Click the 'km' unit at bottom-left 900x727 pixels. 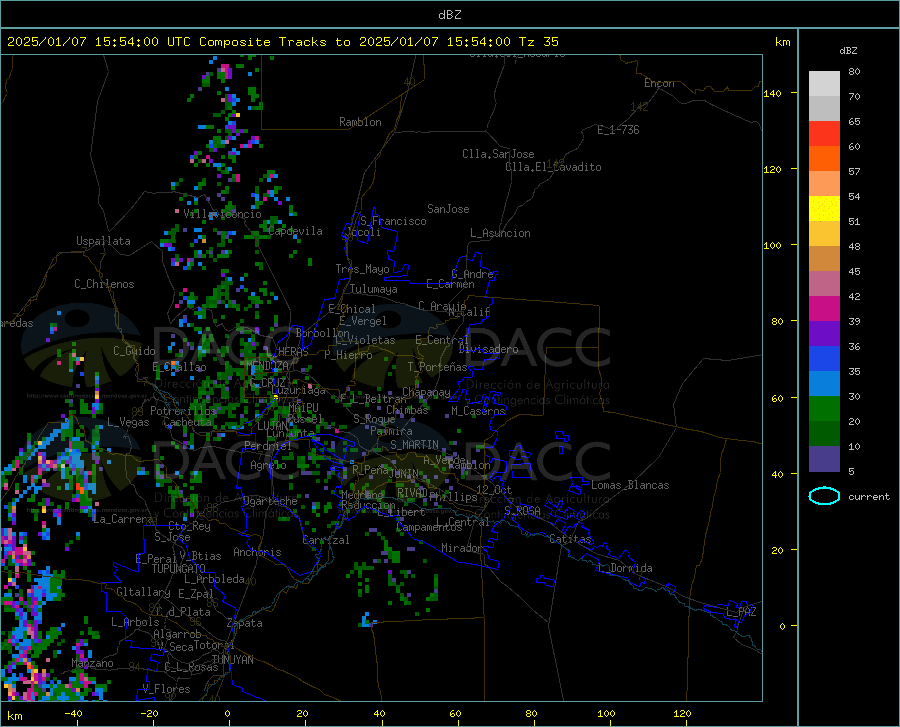[x=14, y=716]
